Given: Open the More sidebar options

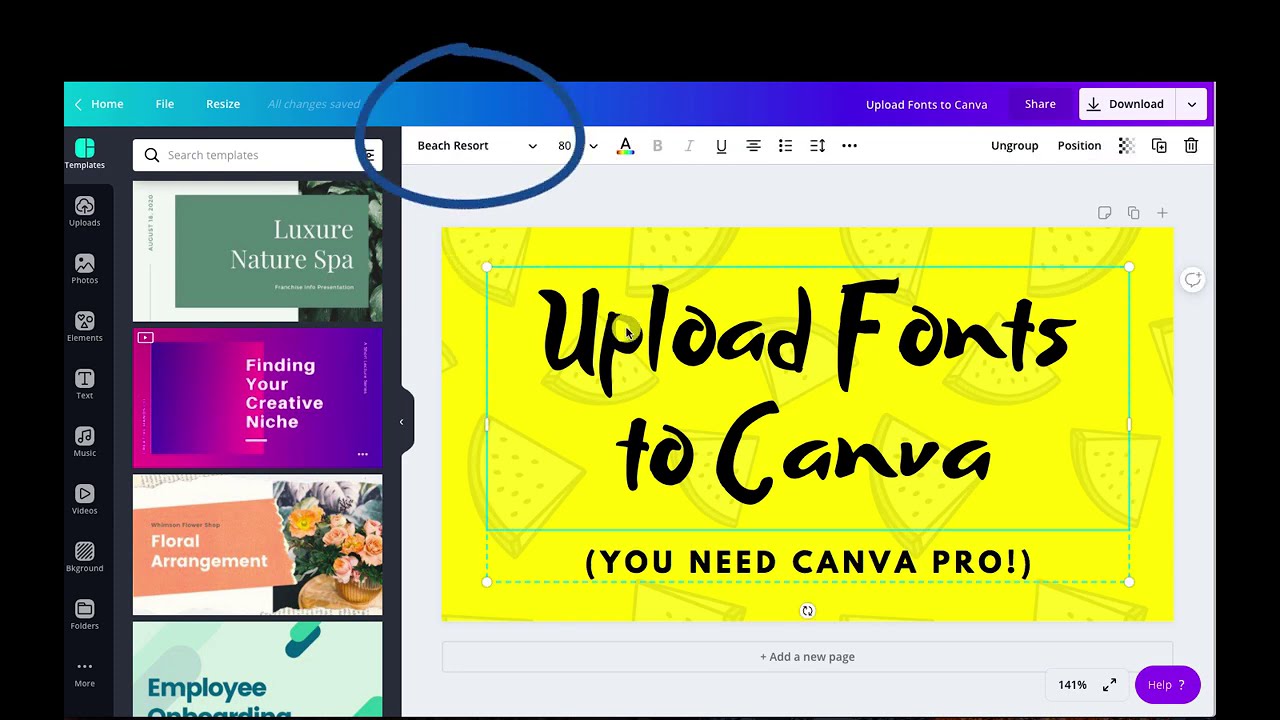Looking at the screenshot, I should tap(84, 673).
